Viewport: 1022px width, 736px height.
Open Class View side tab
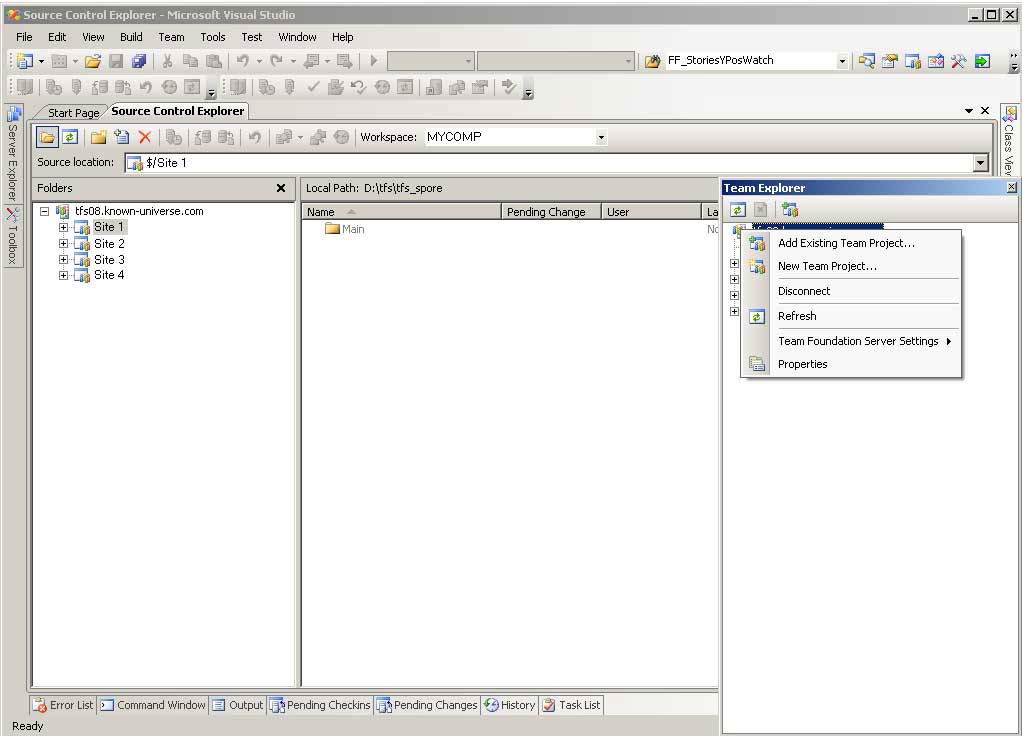1009,141
